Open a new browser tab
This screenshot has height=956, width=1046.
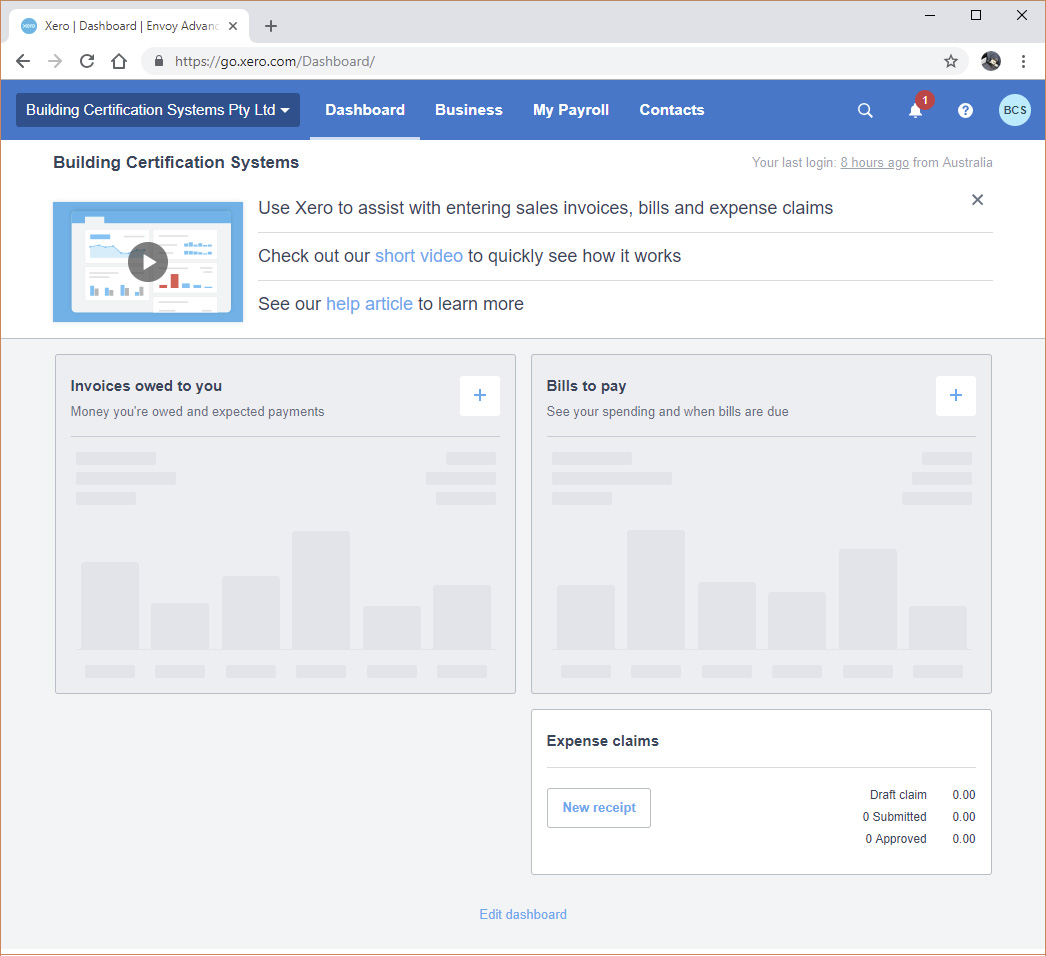coord(270,26)
